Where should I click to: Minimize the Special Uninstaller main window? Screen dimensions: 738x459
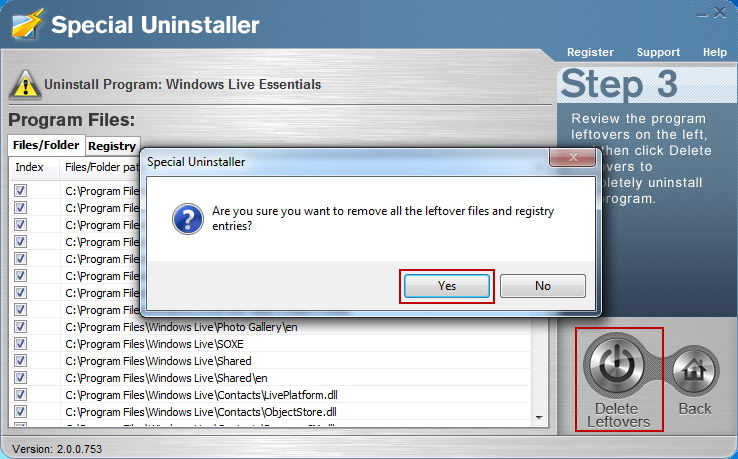tap(702, 14)
